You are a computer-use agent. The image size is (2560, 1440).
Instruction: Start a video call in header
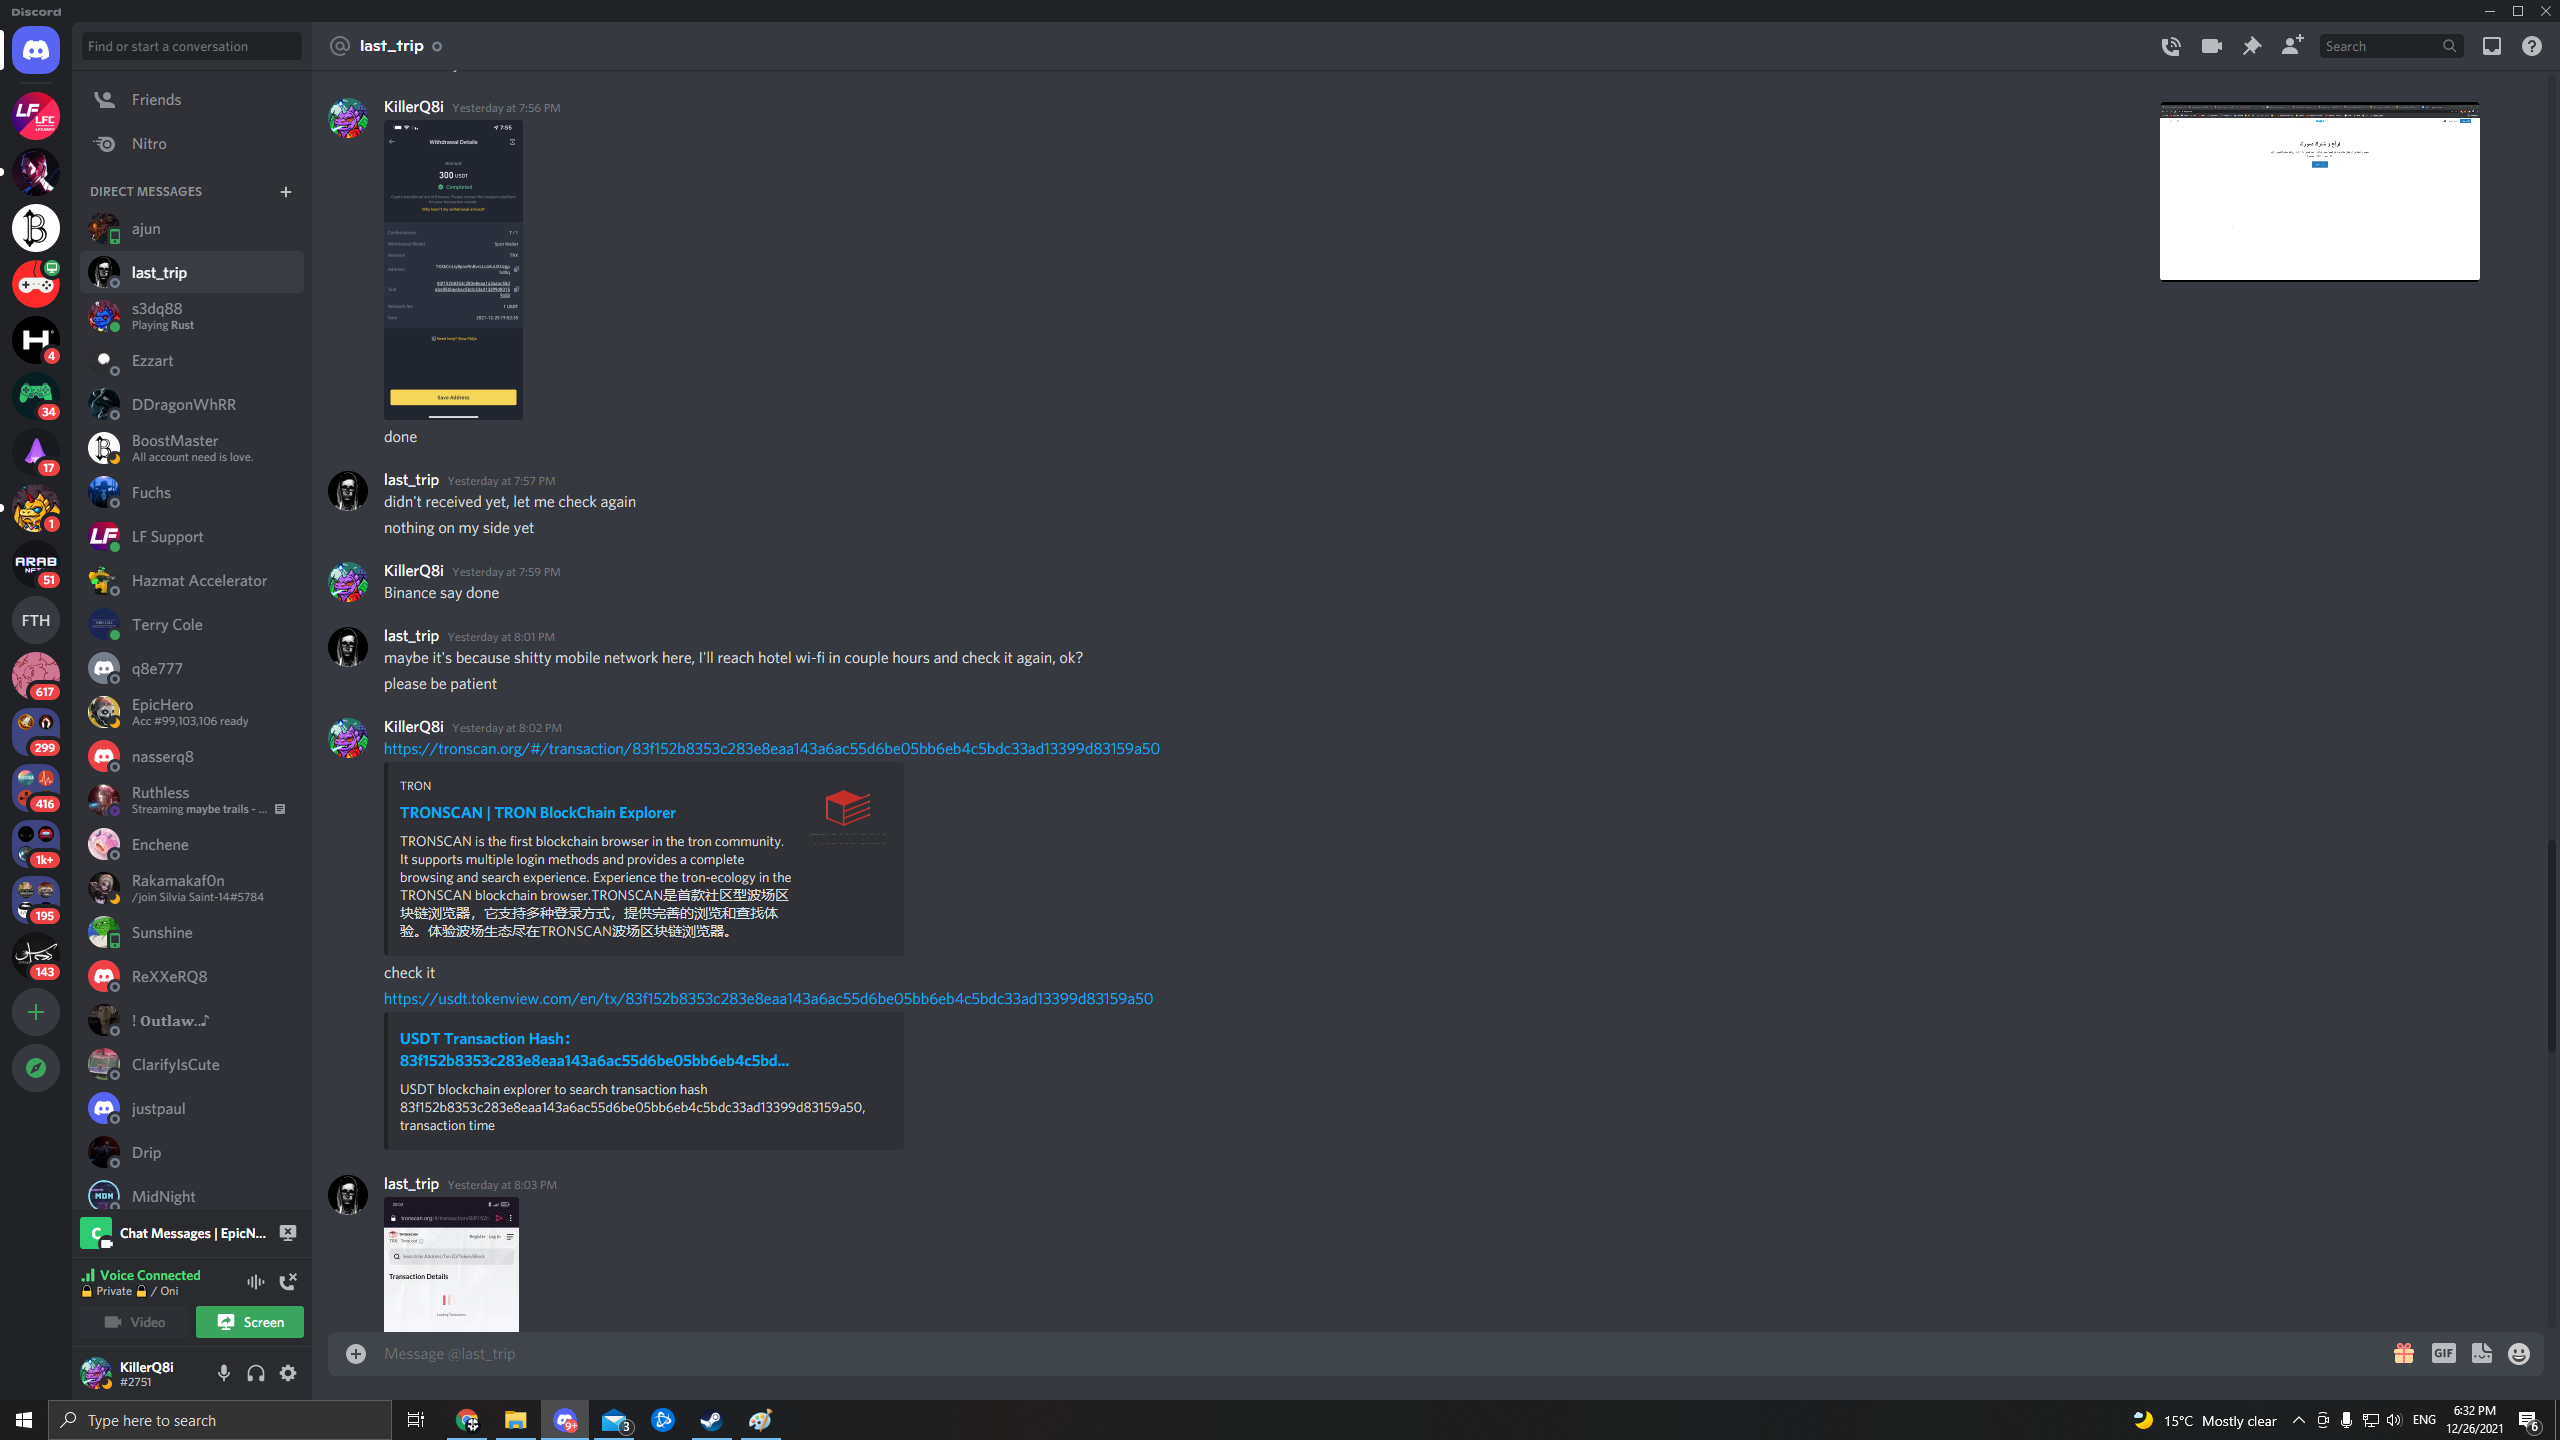(x=2211, y=46)
